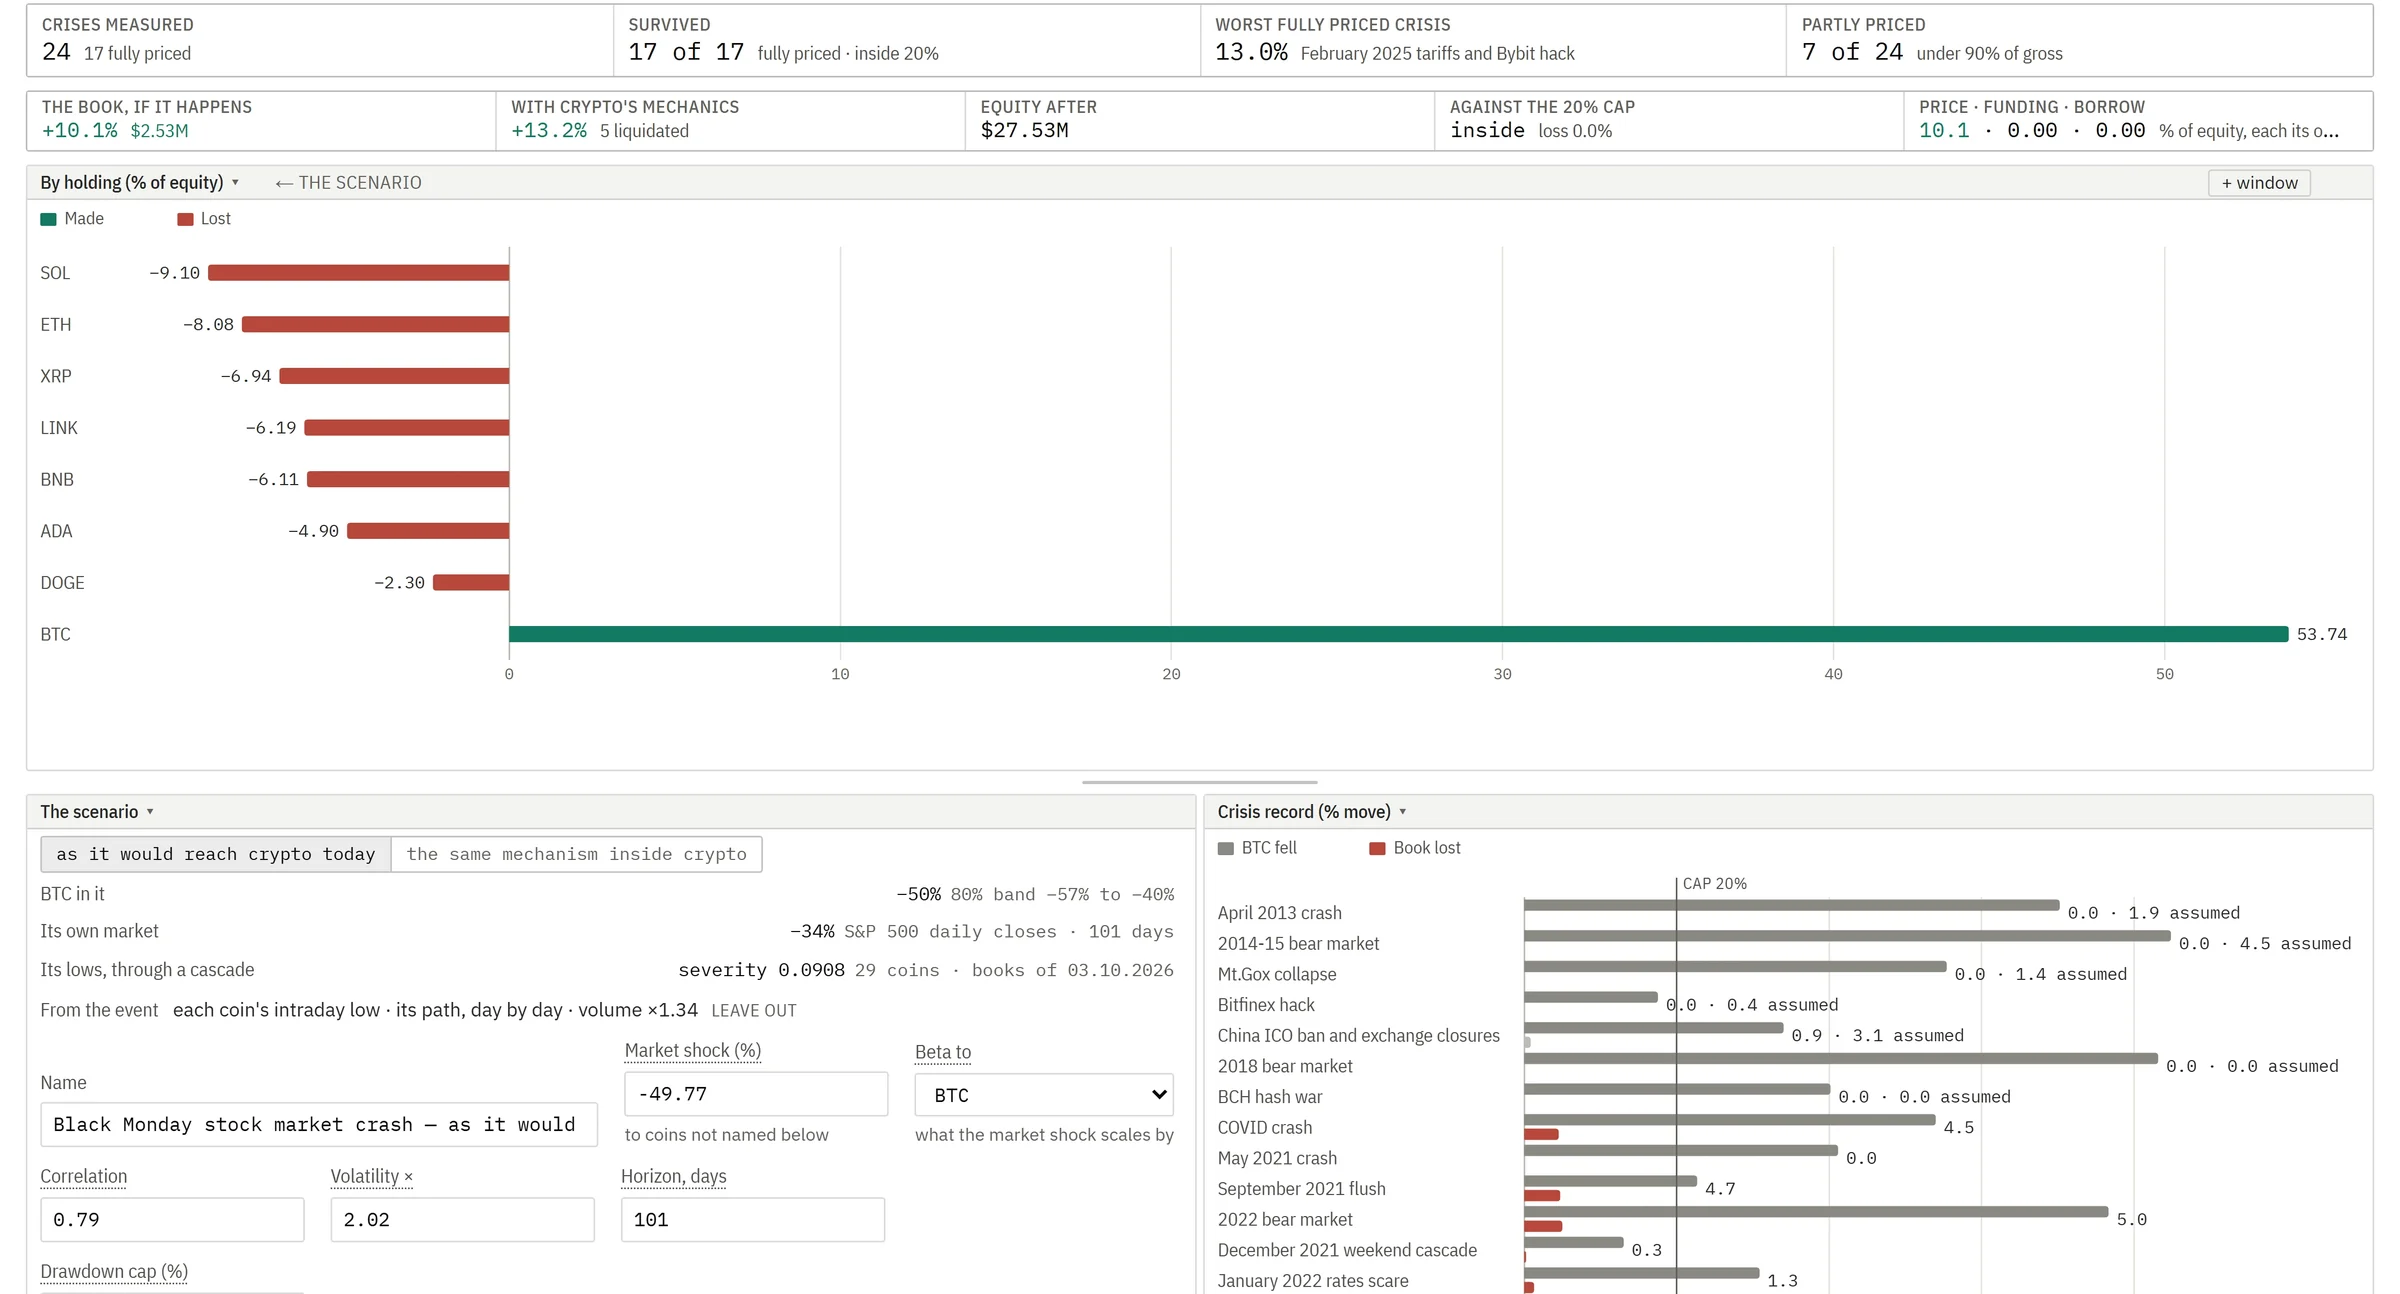Click the 'Drawdown cap (%)' label
Screen dimensions: 2400x1294
pyautogui.click(x=114, y=1272)
